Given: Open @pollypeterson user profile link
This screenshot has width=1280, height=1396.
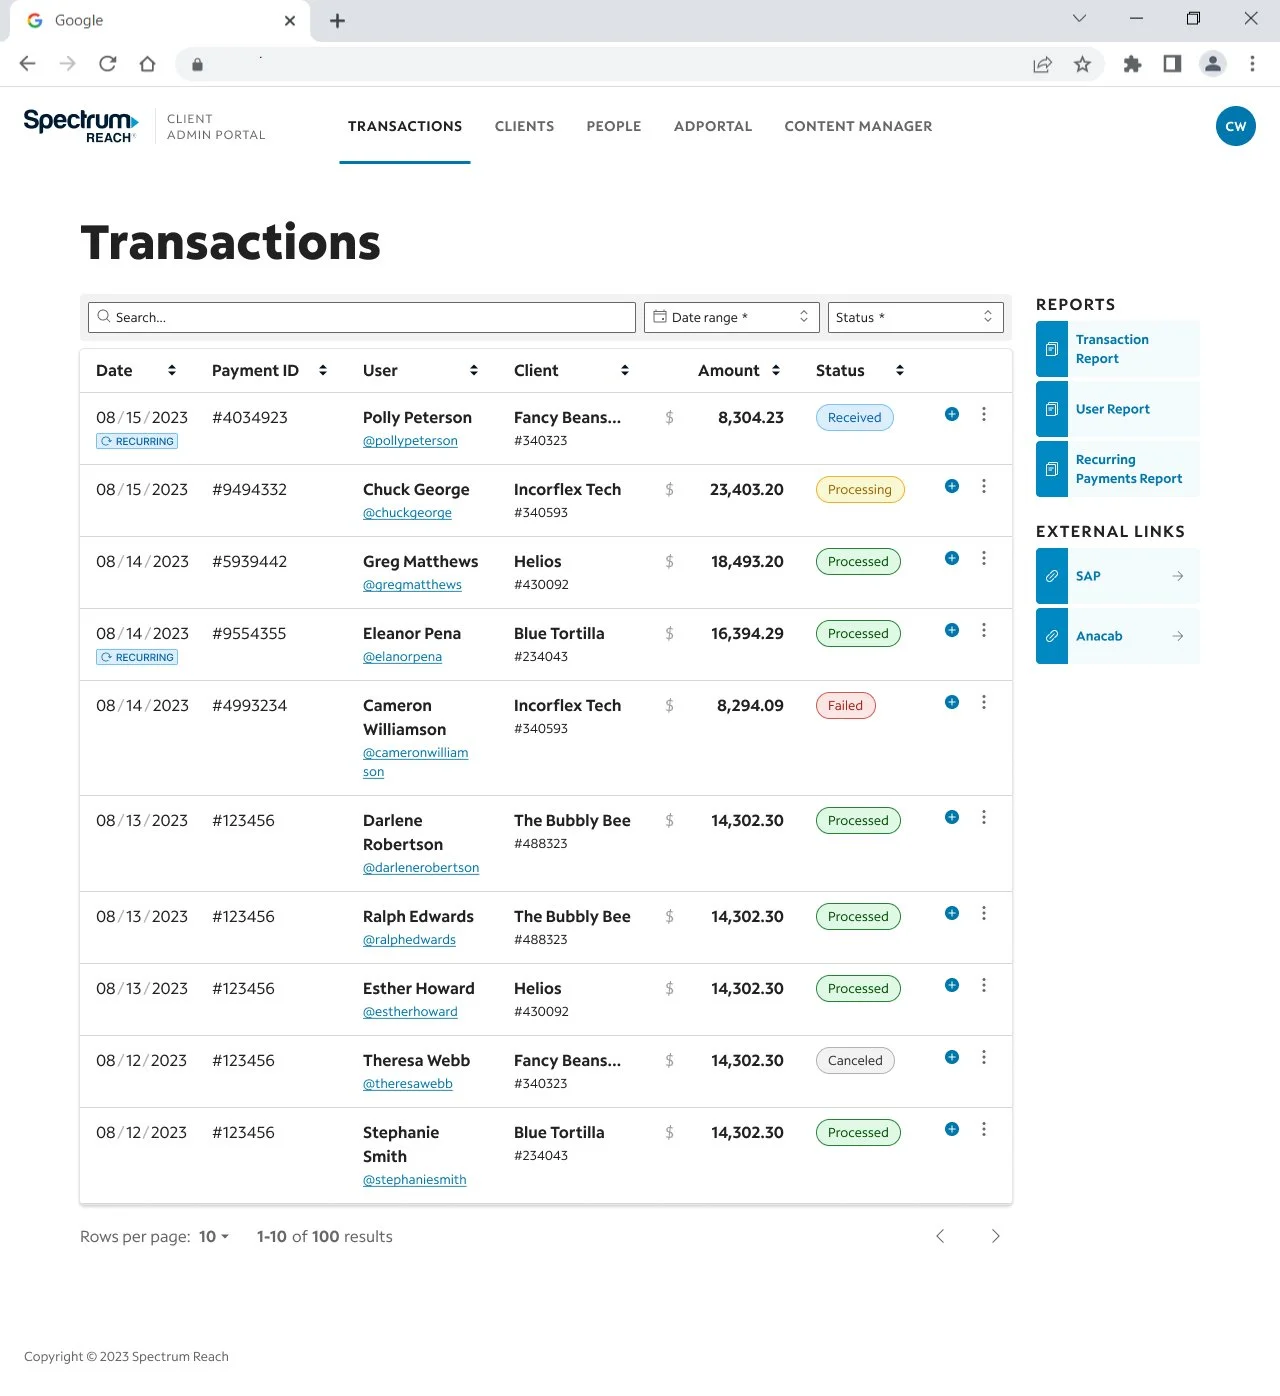Looking at the screenshot, I should point(410,441).
